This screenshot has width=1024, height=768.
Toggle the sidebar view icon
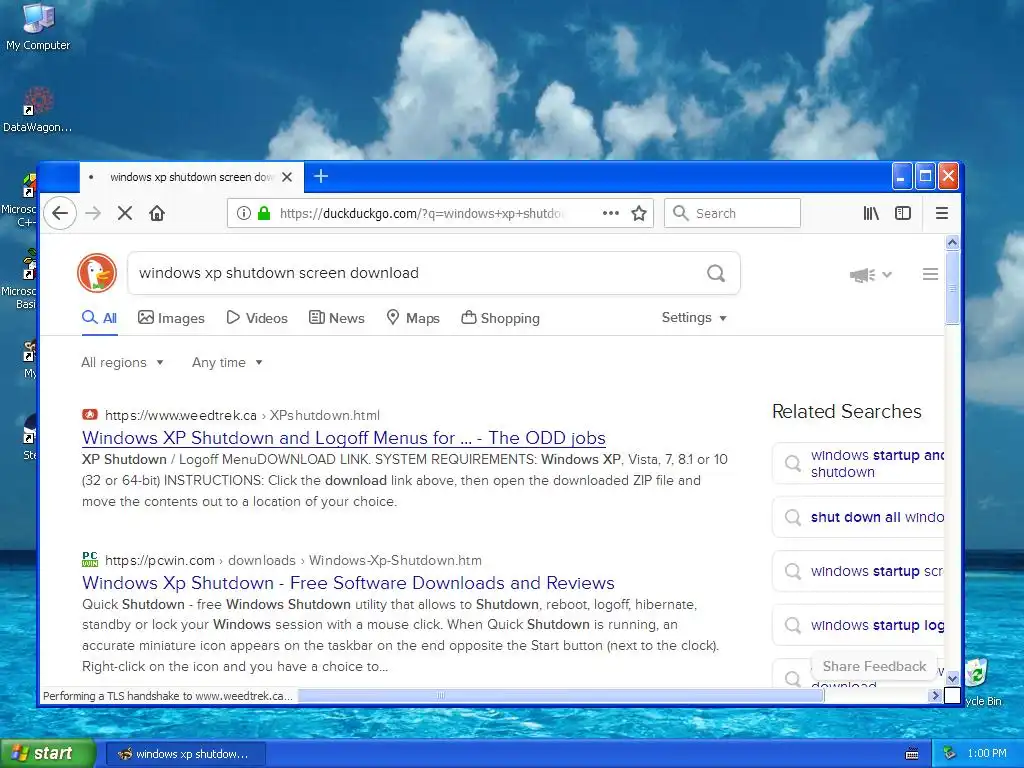click(x=903, y=213)
